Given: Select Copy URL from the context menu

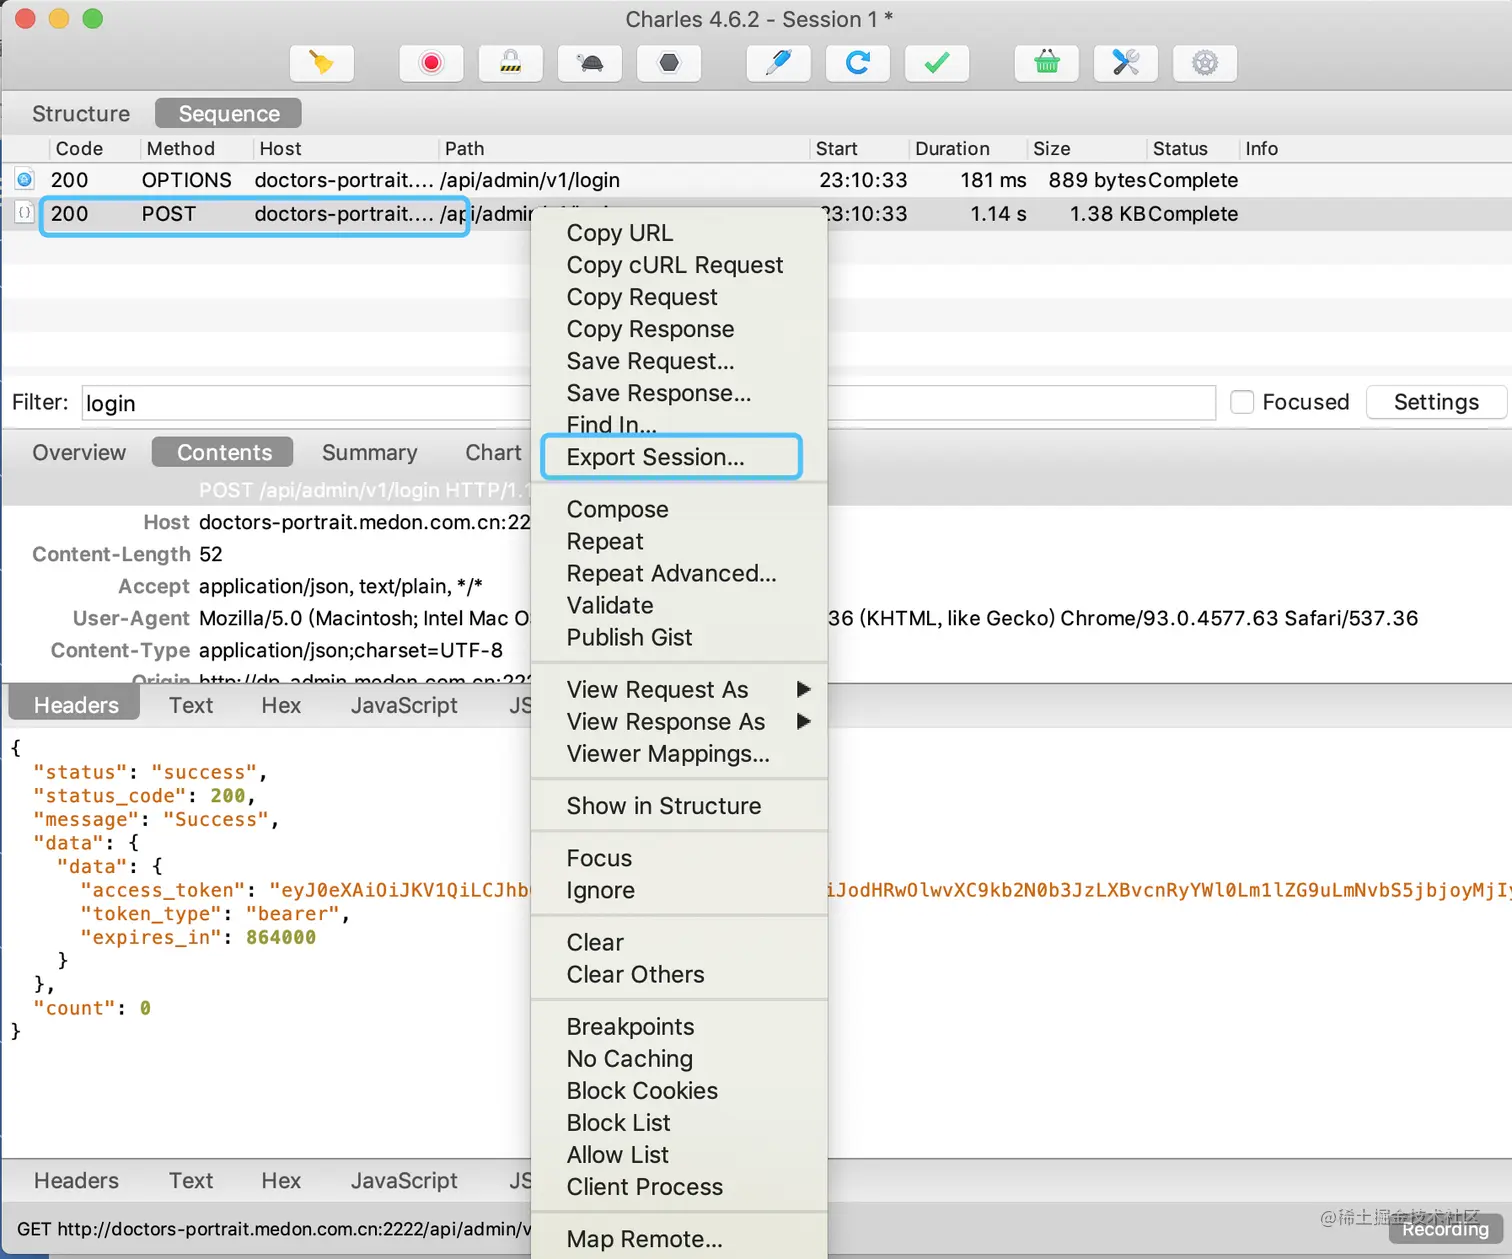Looking at the screenshot, I should [620, 233].
